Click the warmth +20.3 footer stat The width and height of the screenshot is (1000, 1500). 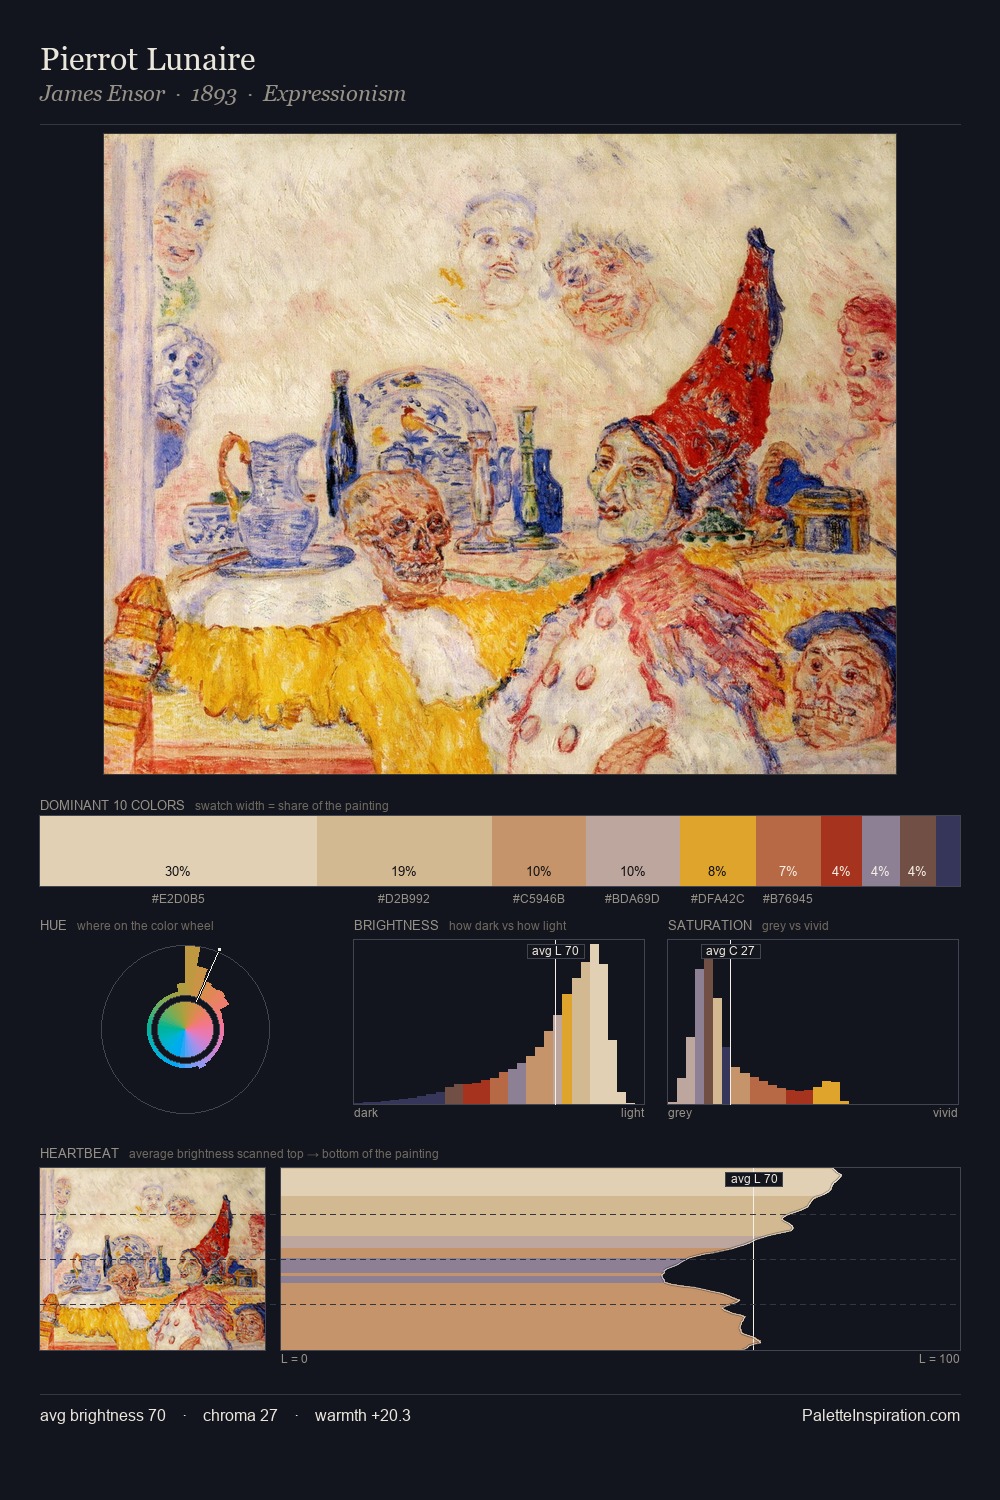(363, 1415)
